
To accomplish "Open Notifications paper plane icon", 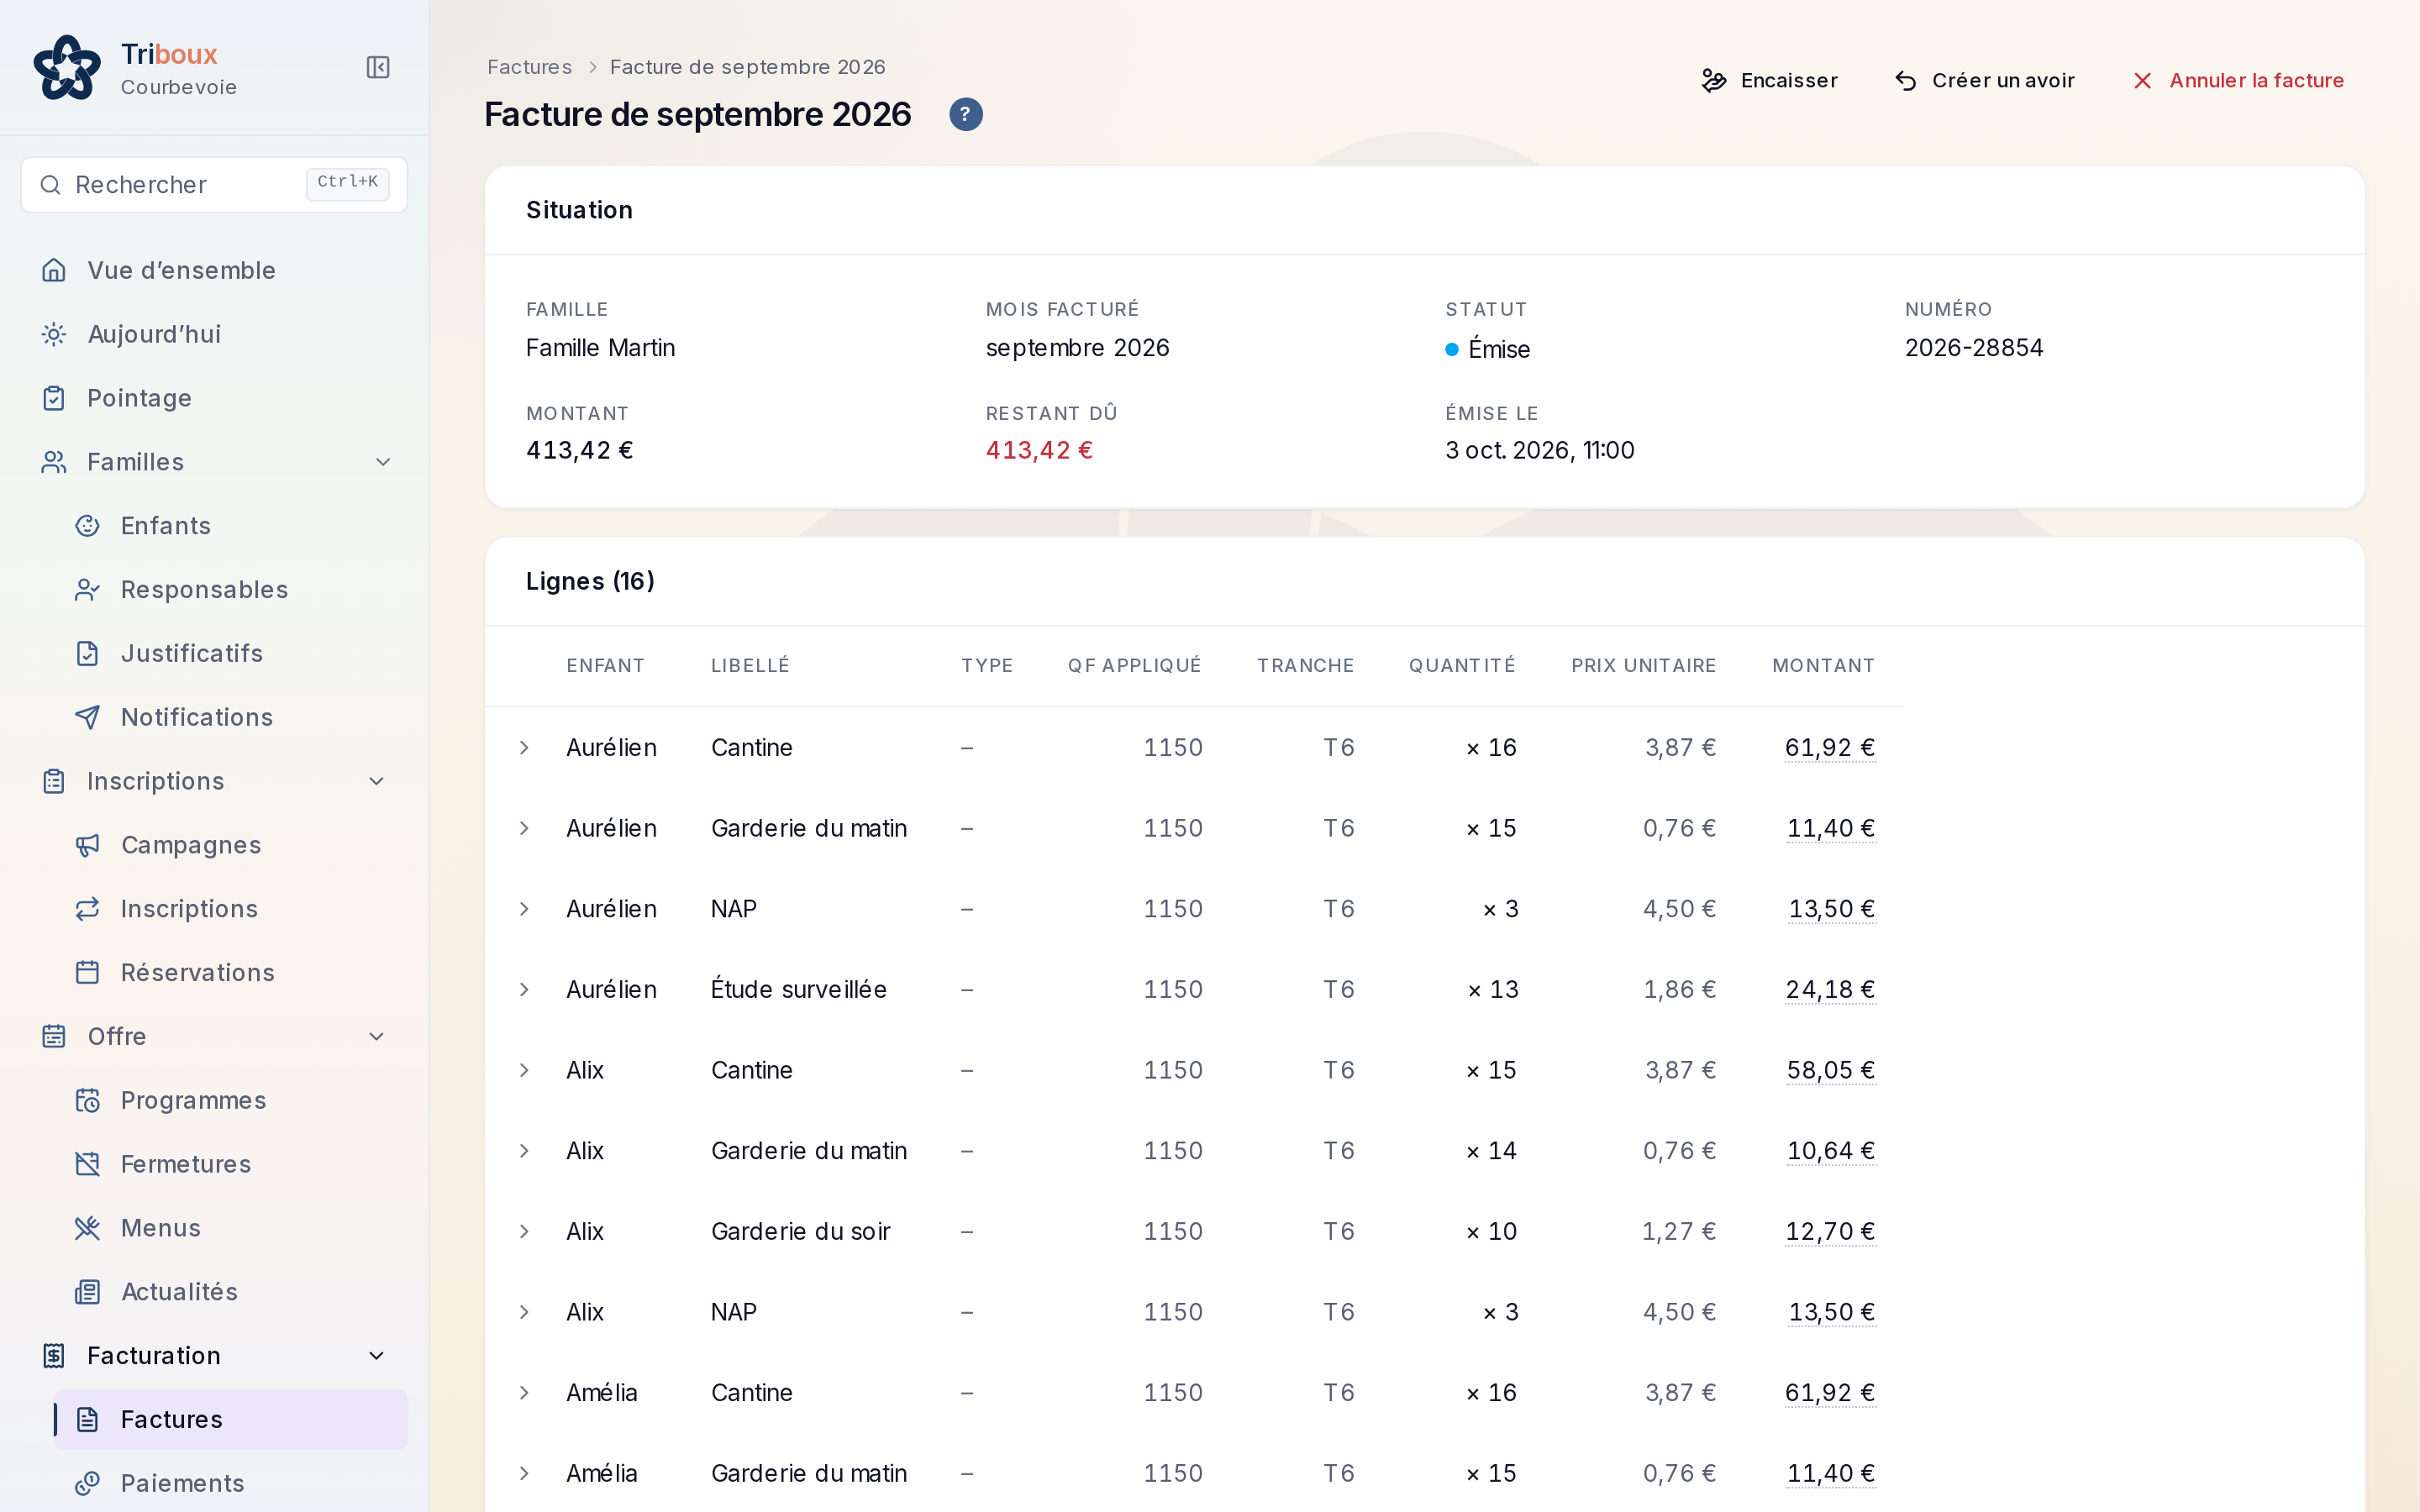I will tap(88, 717).
